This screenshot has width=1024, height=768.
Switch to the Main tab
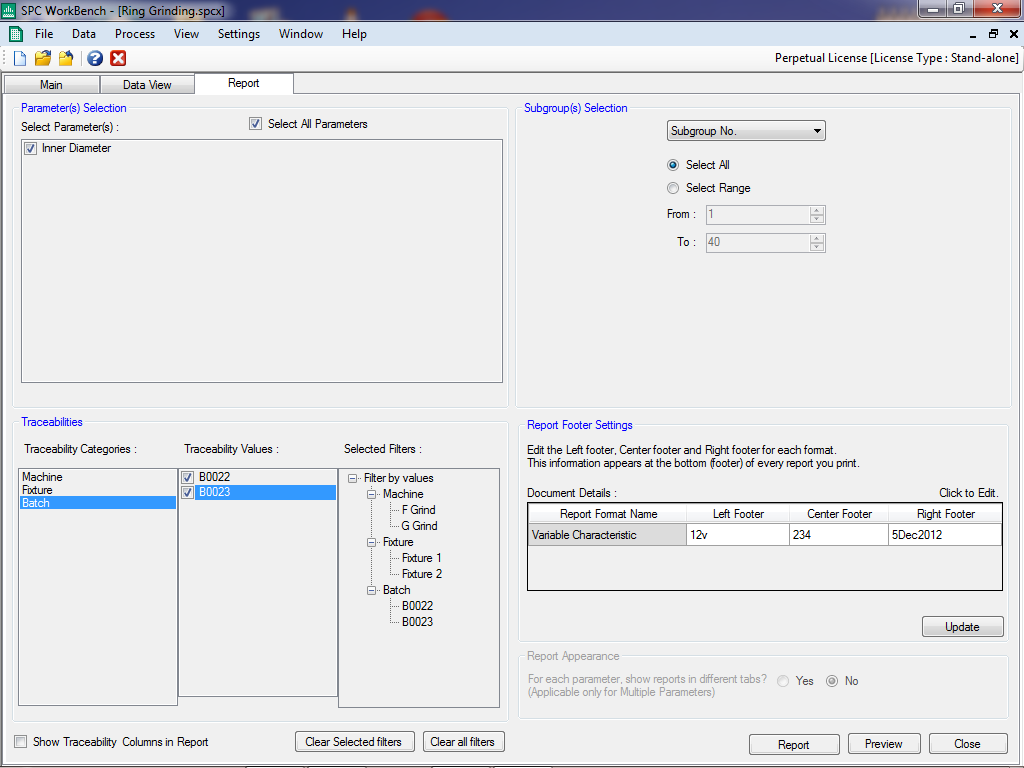[52, 85]
